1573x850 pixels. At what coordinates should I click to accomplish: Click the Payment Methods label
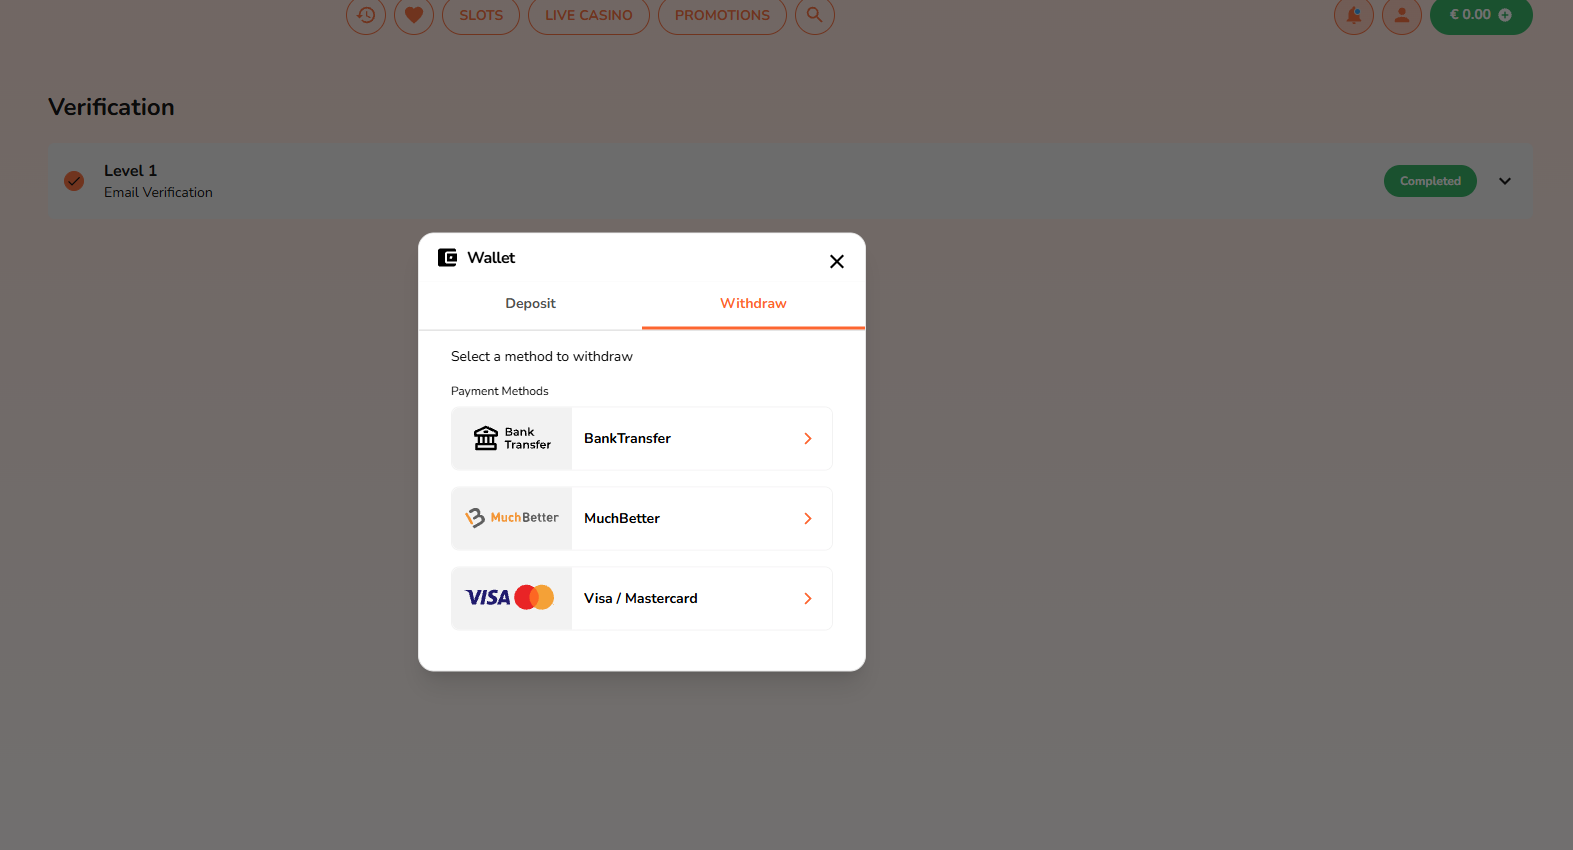[500, 391]
